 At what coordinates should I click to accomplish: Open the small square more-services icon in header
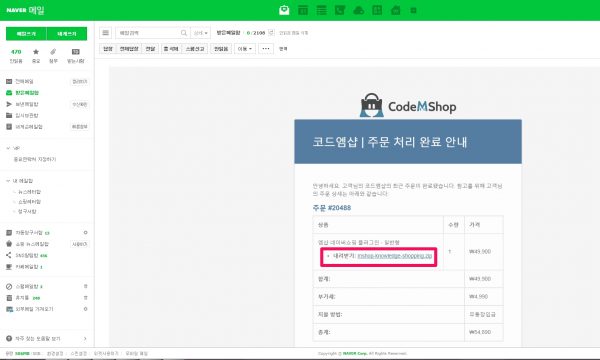tap(413, 10)
